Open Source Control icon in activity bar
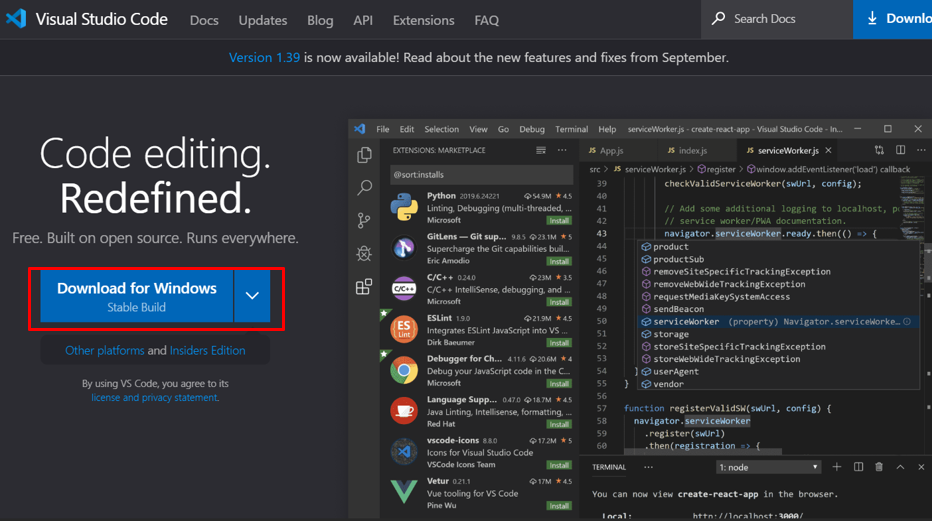The height and width of the screenshot is (521, 932). coord(364,221)
